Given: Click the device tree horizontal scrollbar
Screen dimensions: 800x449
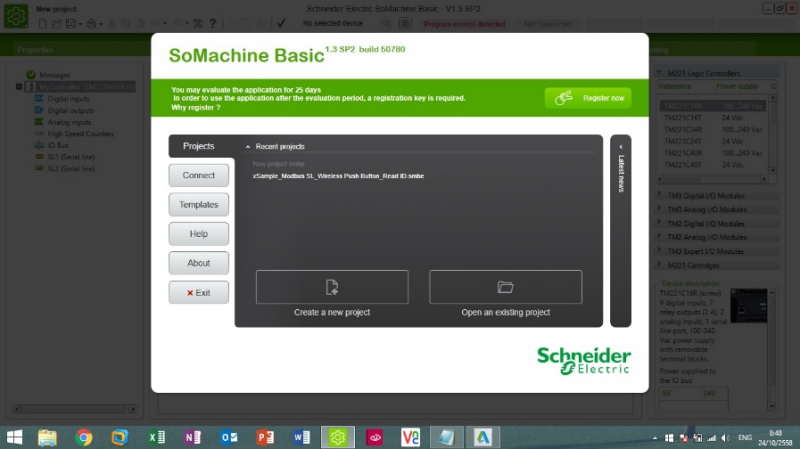Looking at the screenshot, I should (74, 409).
